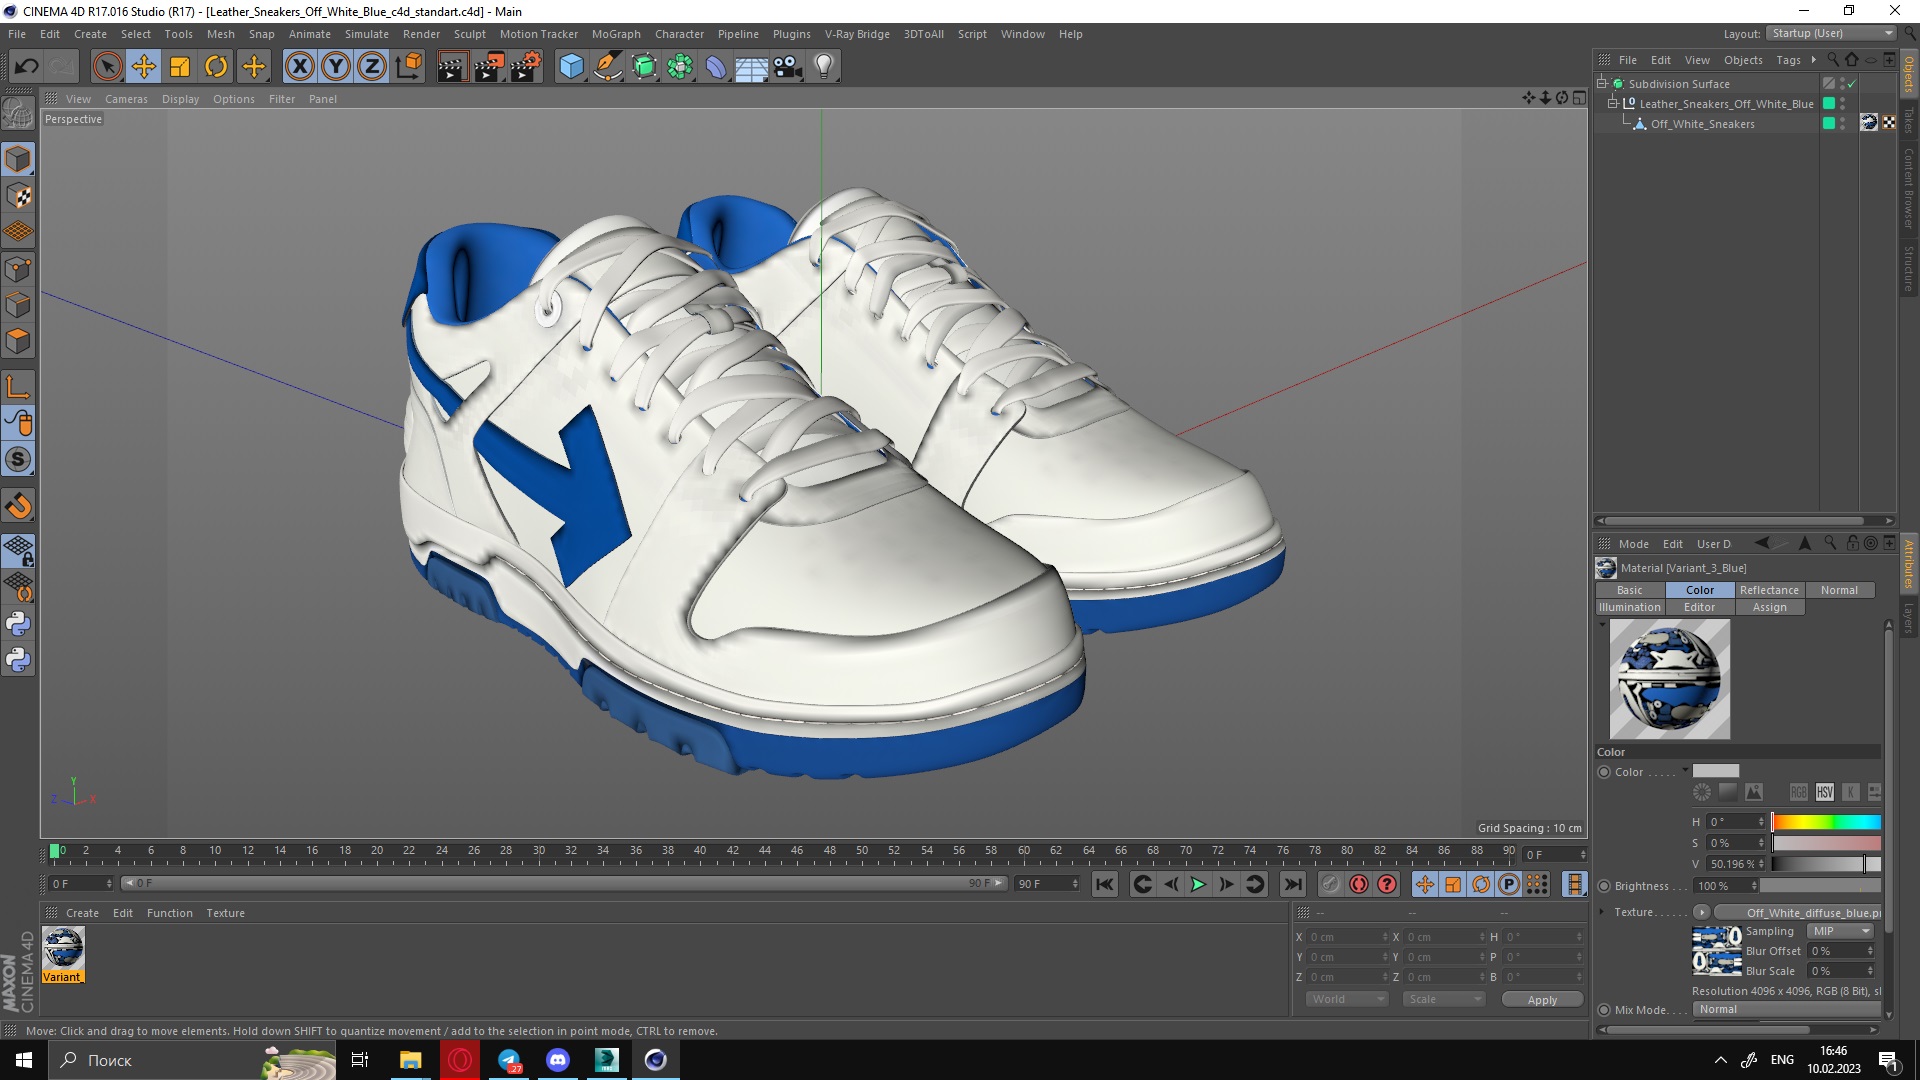Open Edit Render Settings icon
This screenshot has height=1080, width=1920.
[x=526, y=67]
